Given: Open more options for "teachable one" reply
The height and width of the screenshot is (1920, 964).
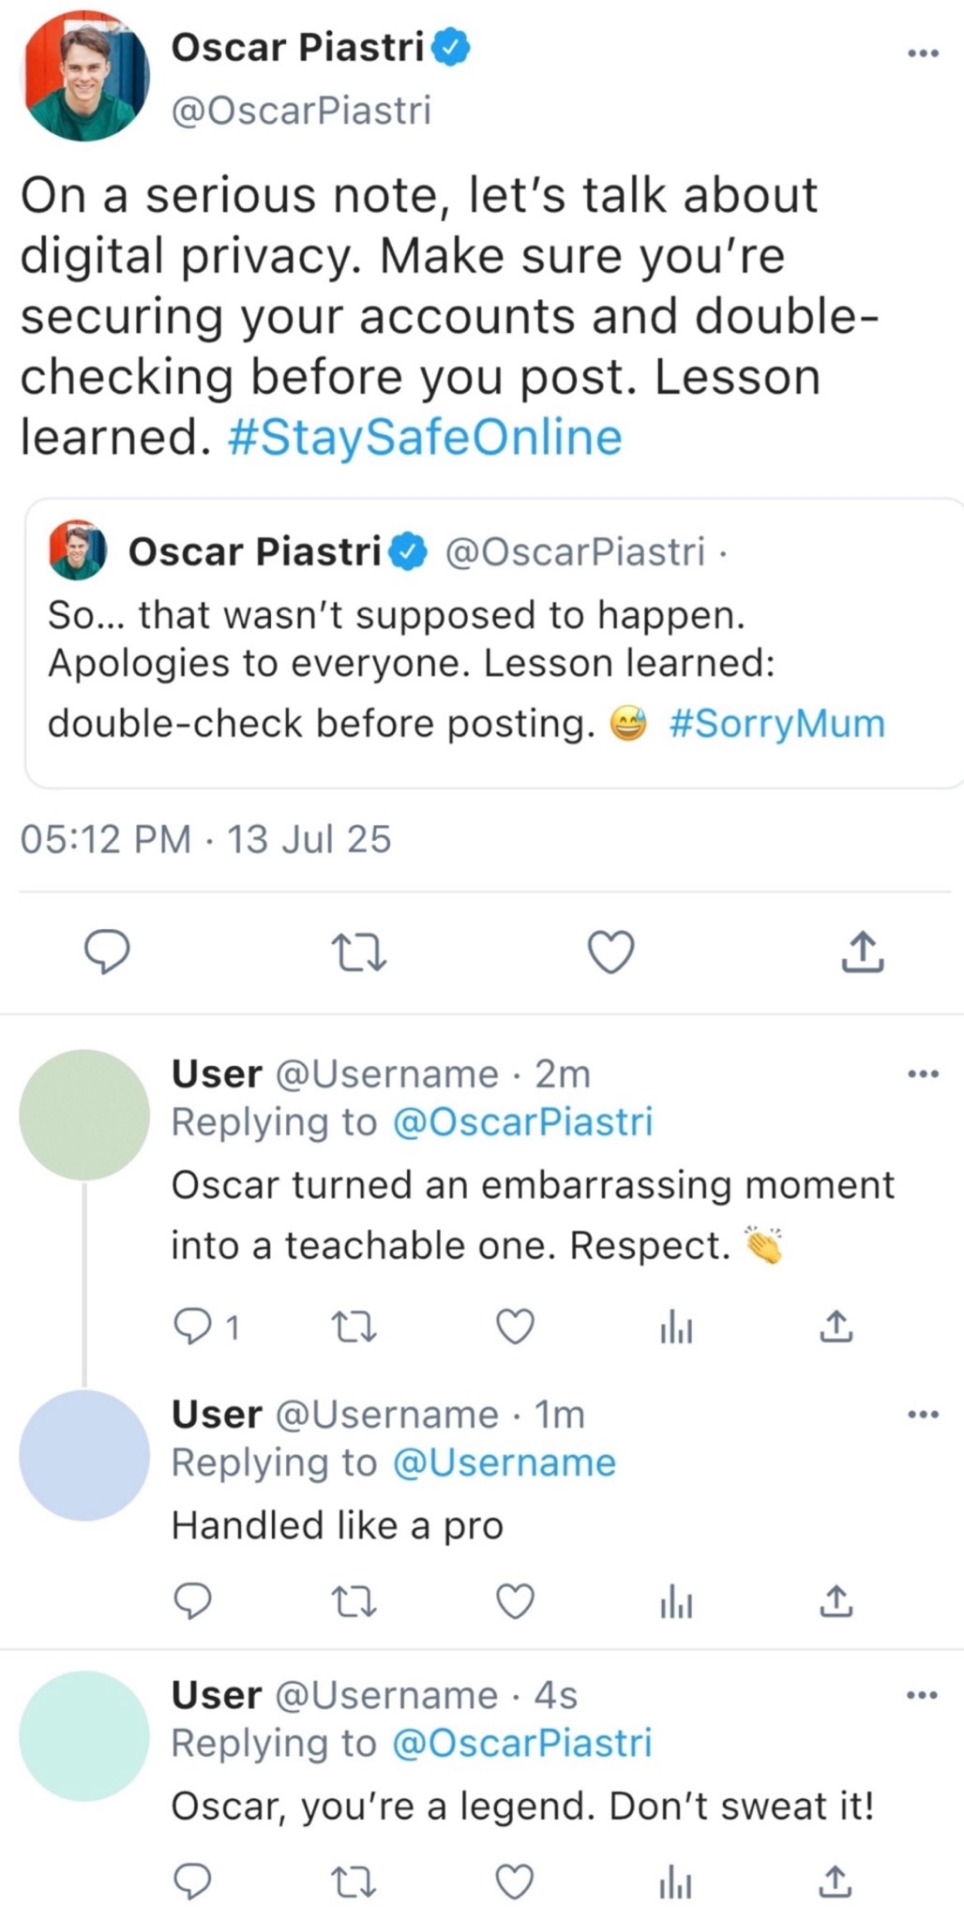Looking at the screenshot, I should point(922,1075).
